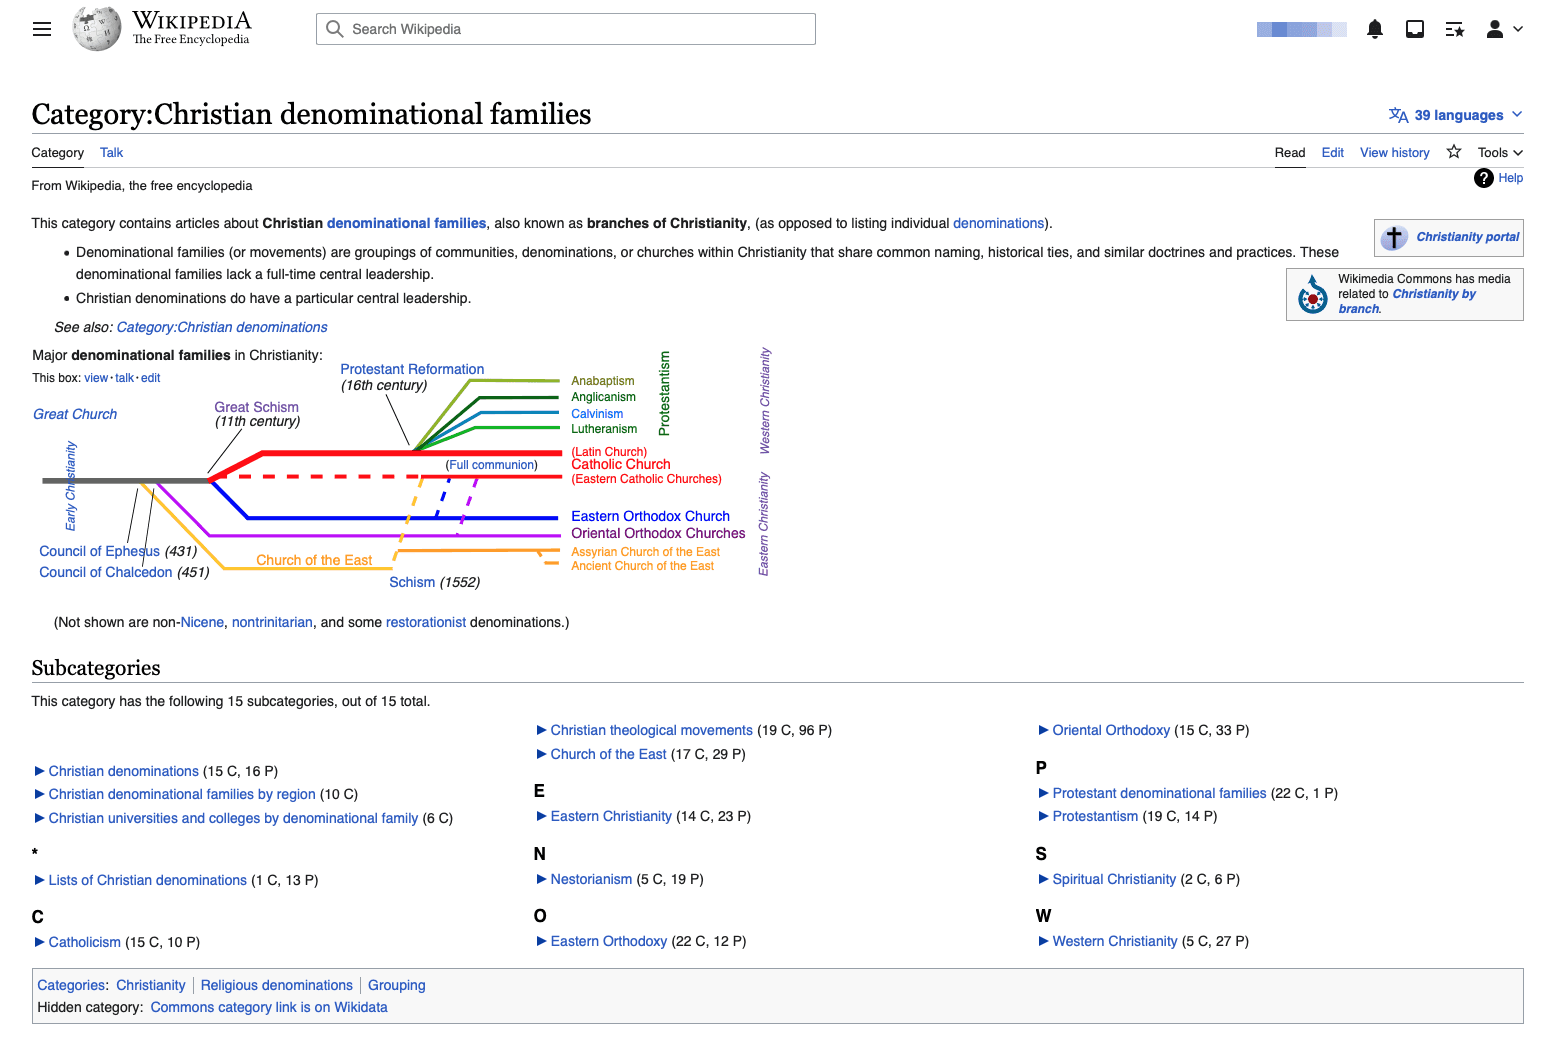The width and height of the screenshot is (1544, 1050).
Task: Open the Anabaptism diagram link
Action: [602, 381]
